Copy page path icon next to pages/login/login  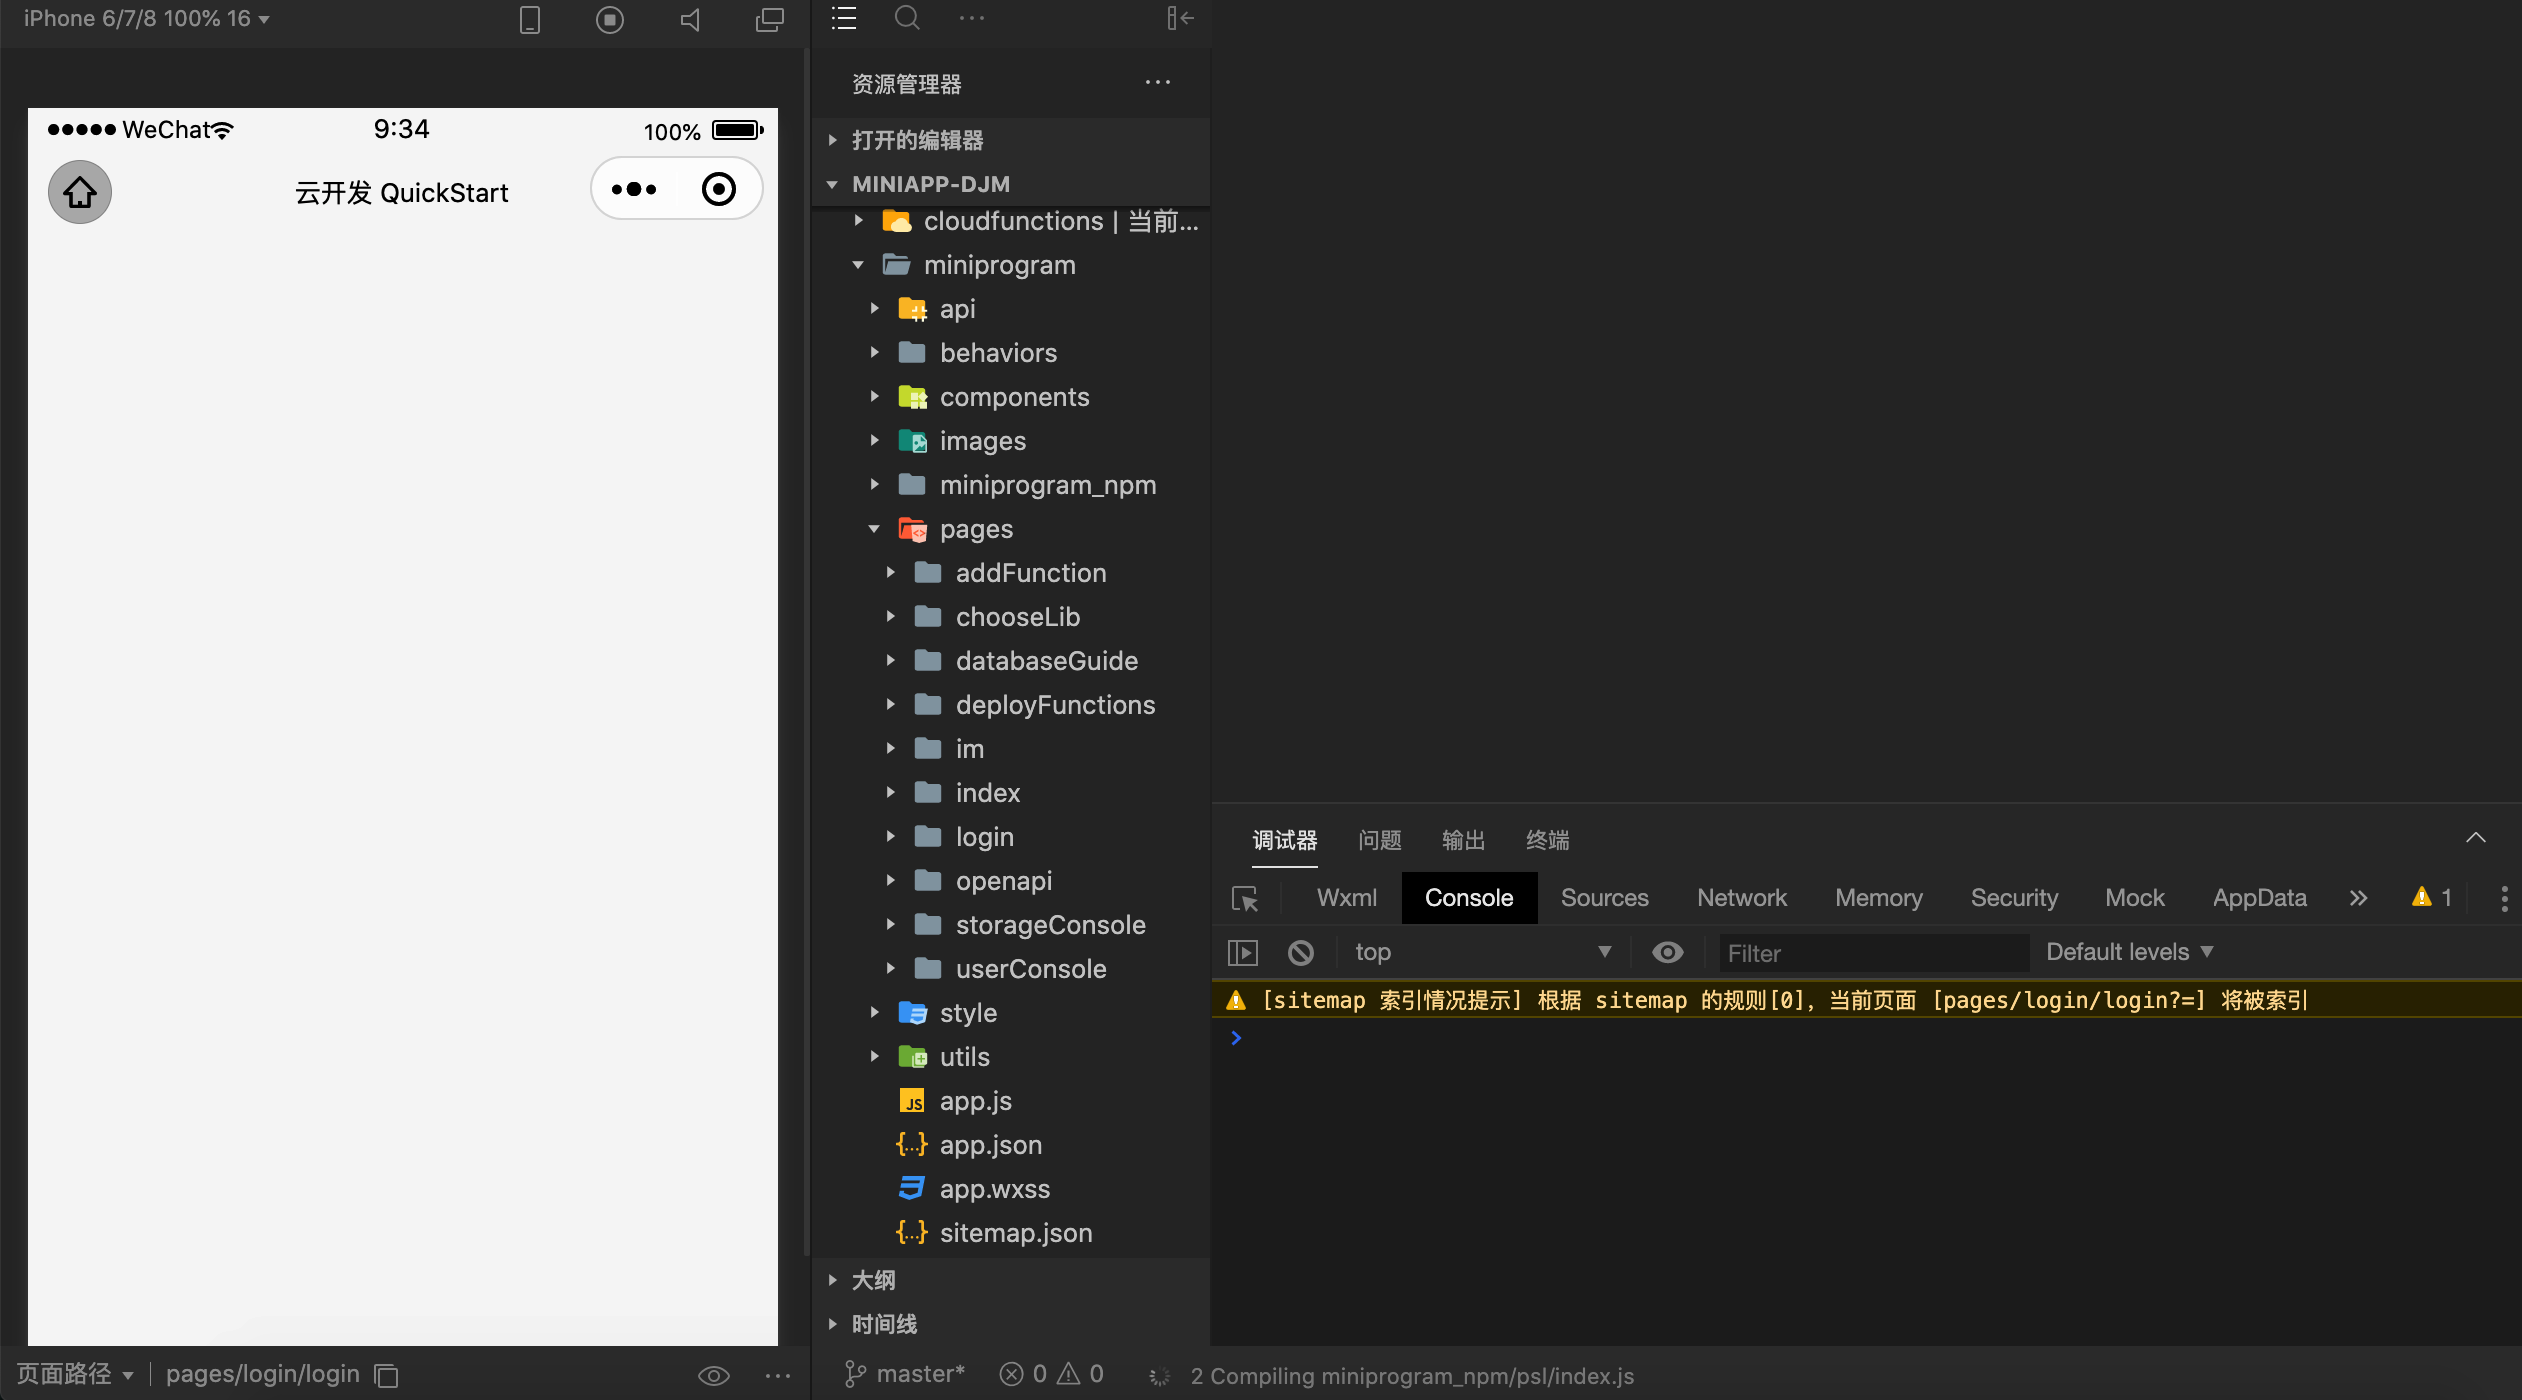[386, 1376]
